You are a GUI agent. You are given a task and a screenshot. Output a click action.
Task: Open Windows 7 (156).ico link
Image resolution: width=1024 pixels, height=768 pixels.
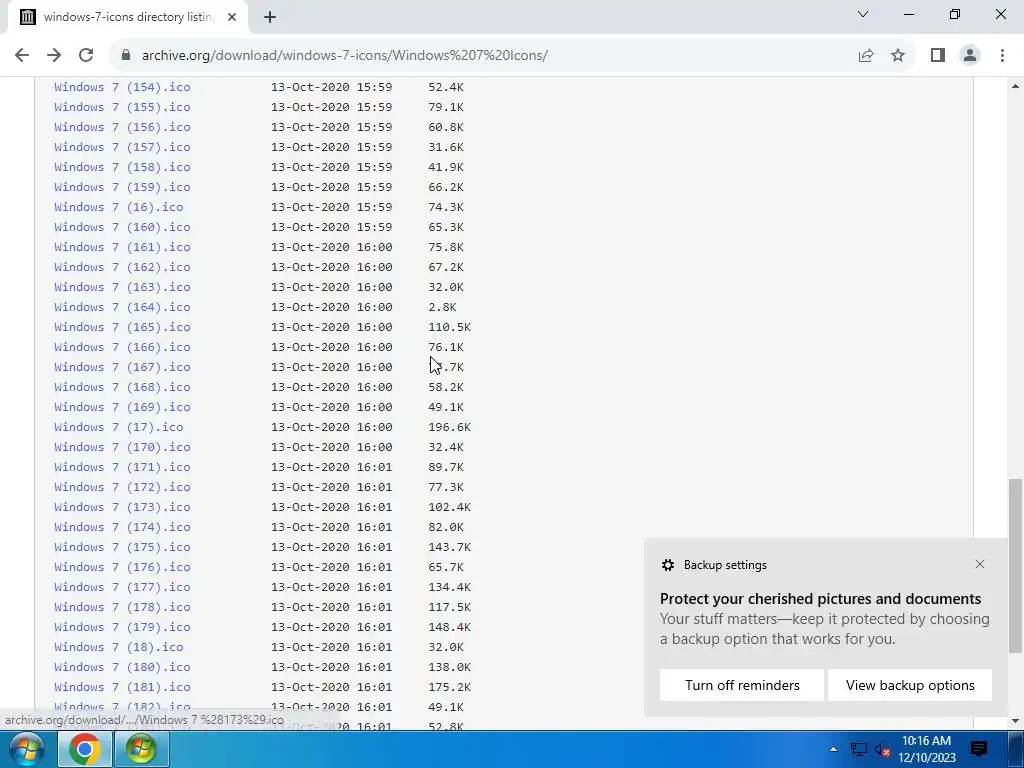tap(122, 127)
